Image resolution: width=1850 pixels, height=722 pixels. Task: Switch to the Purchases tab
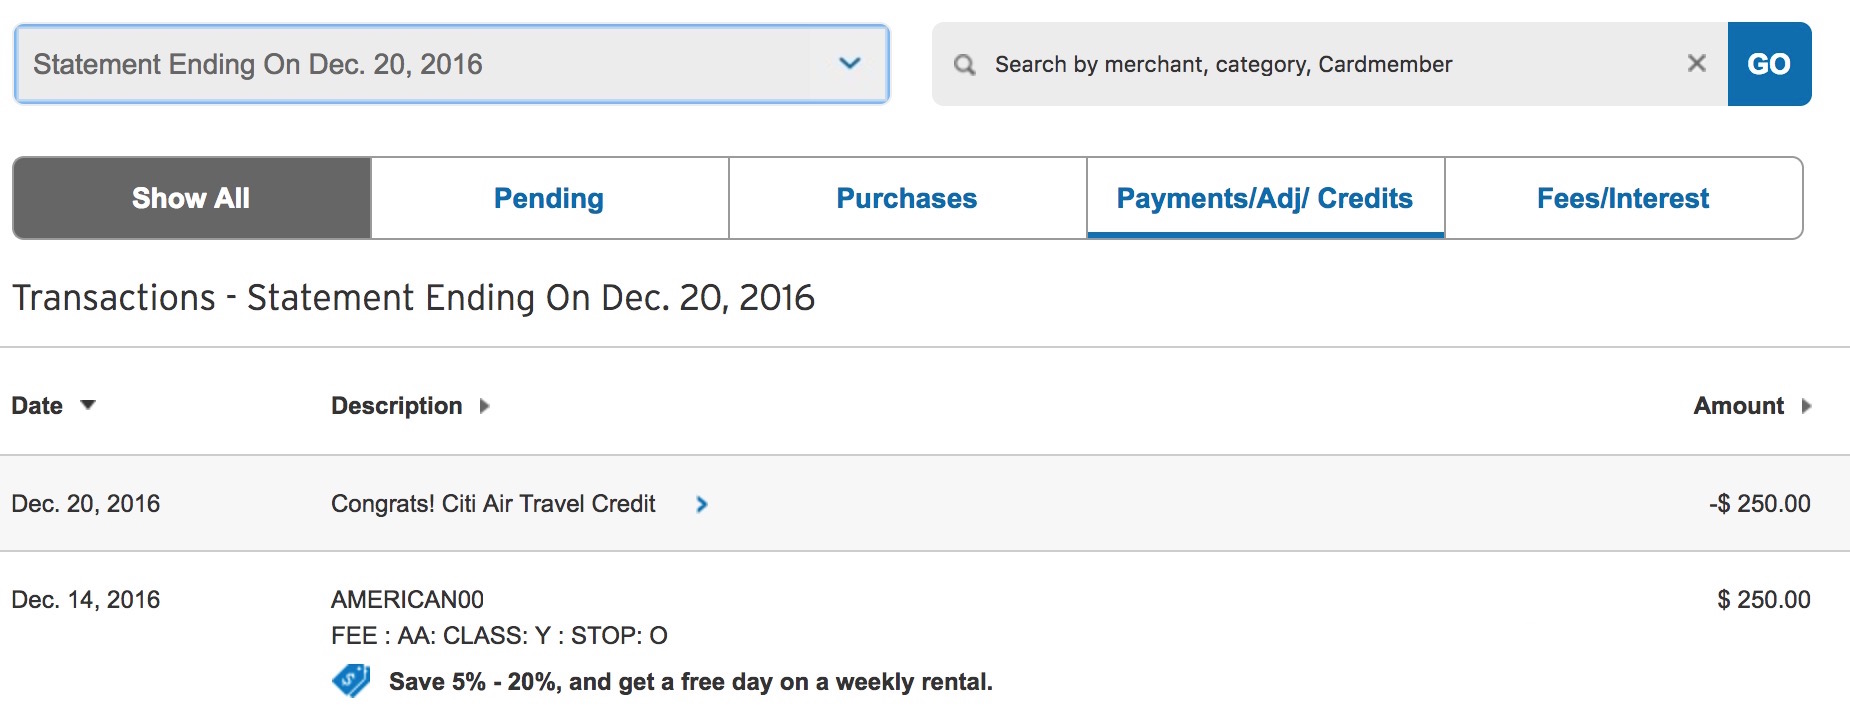tap(907, 198)
